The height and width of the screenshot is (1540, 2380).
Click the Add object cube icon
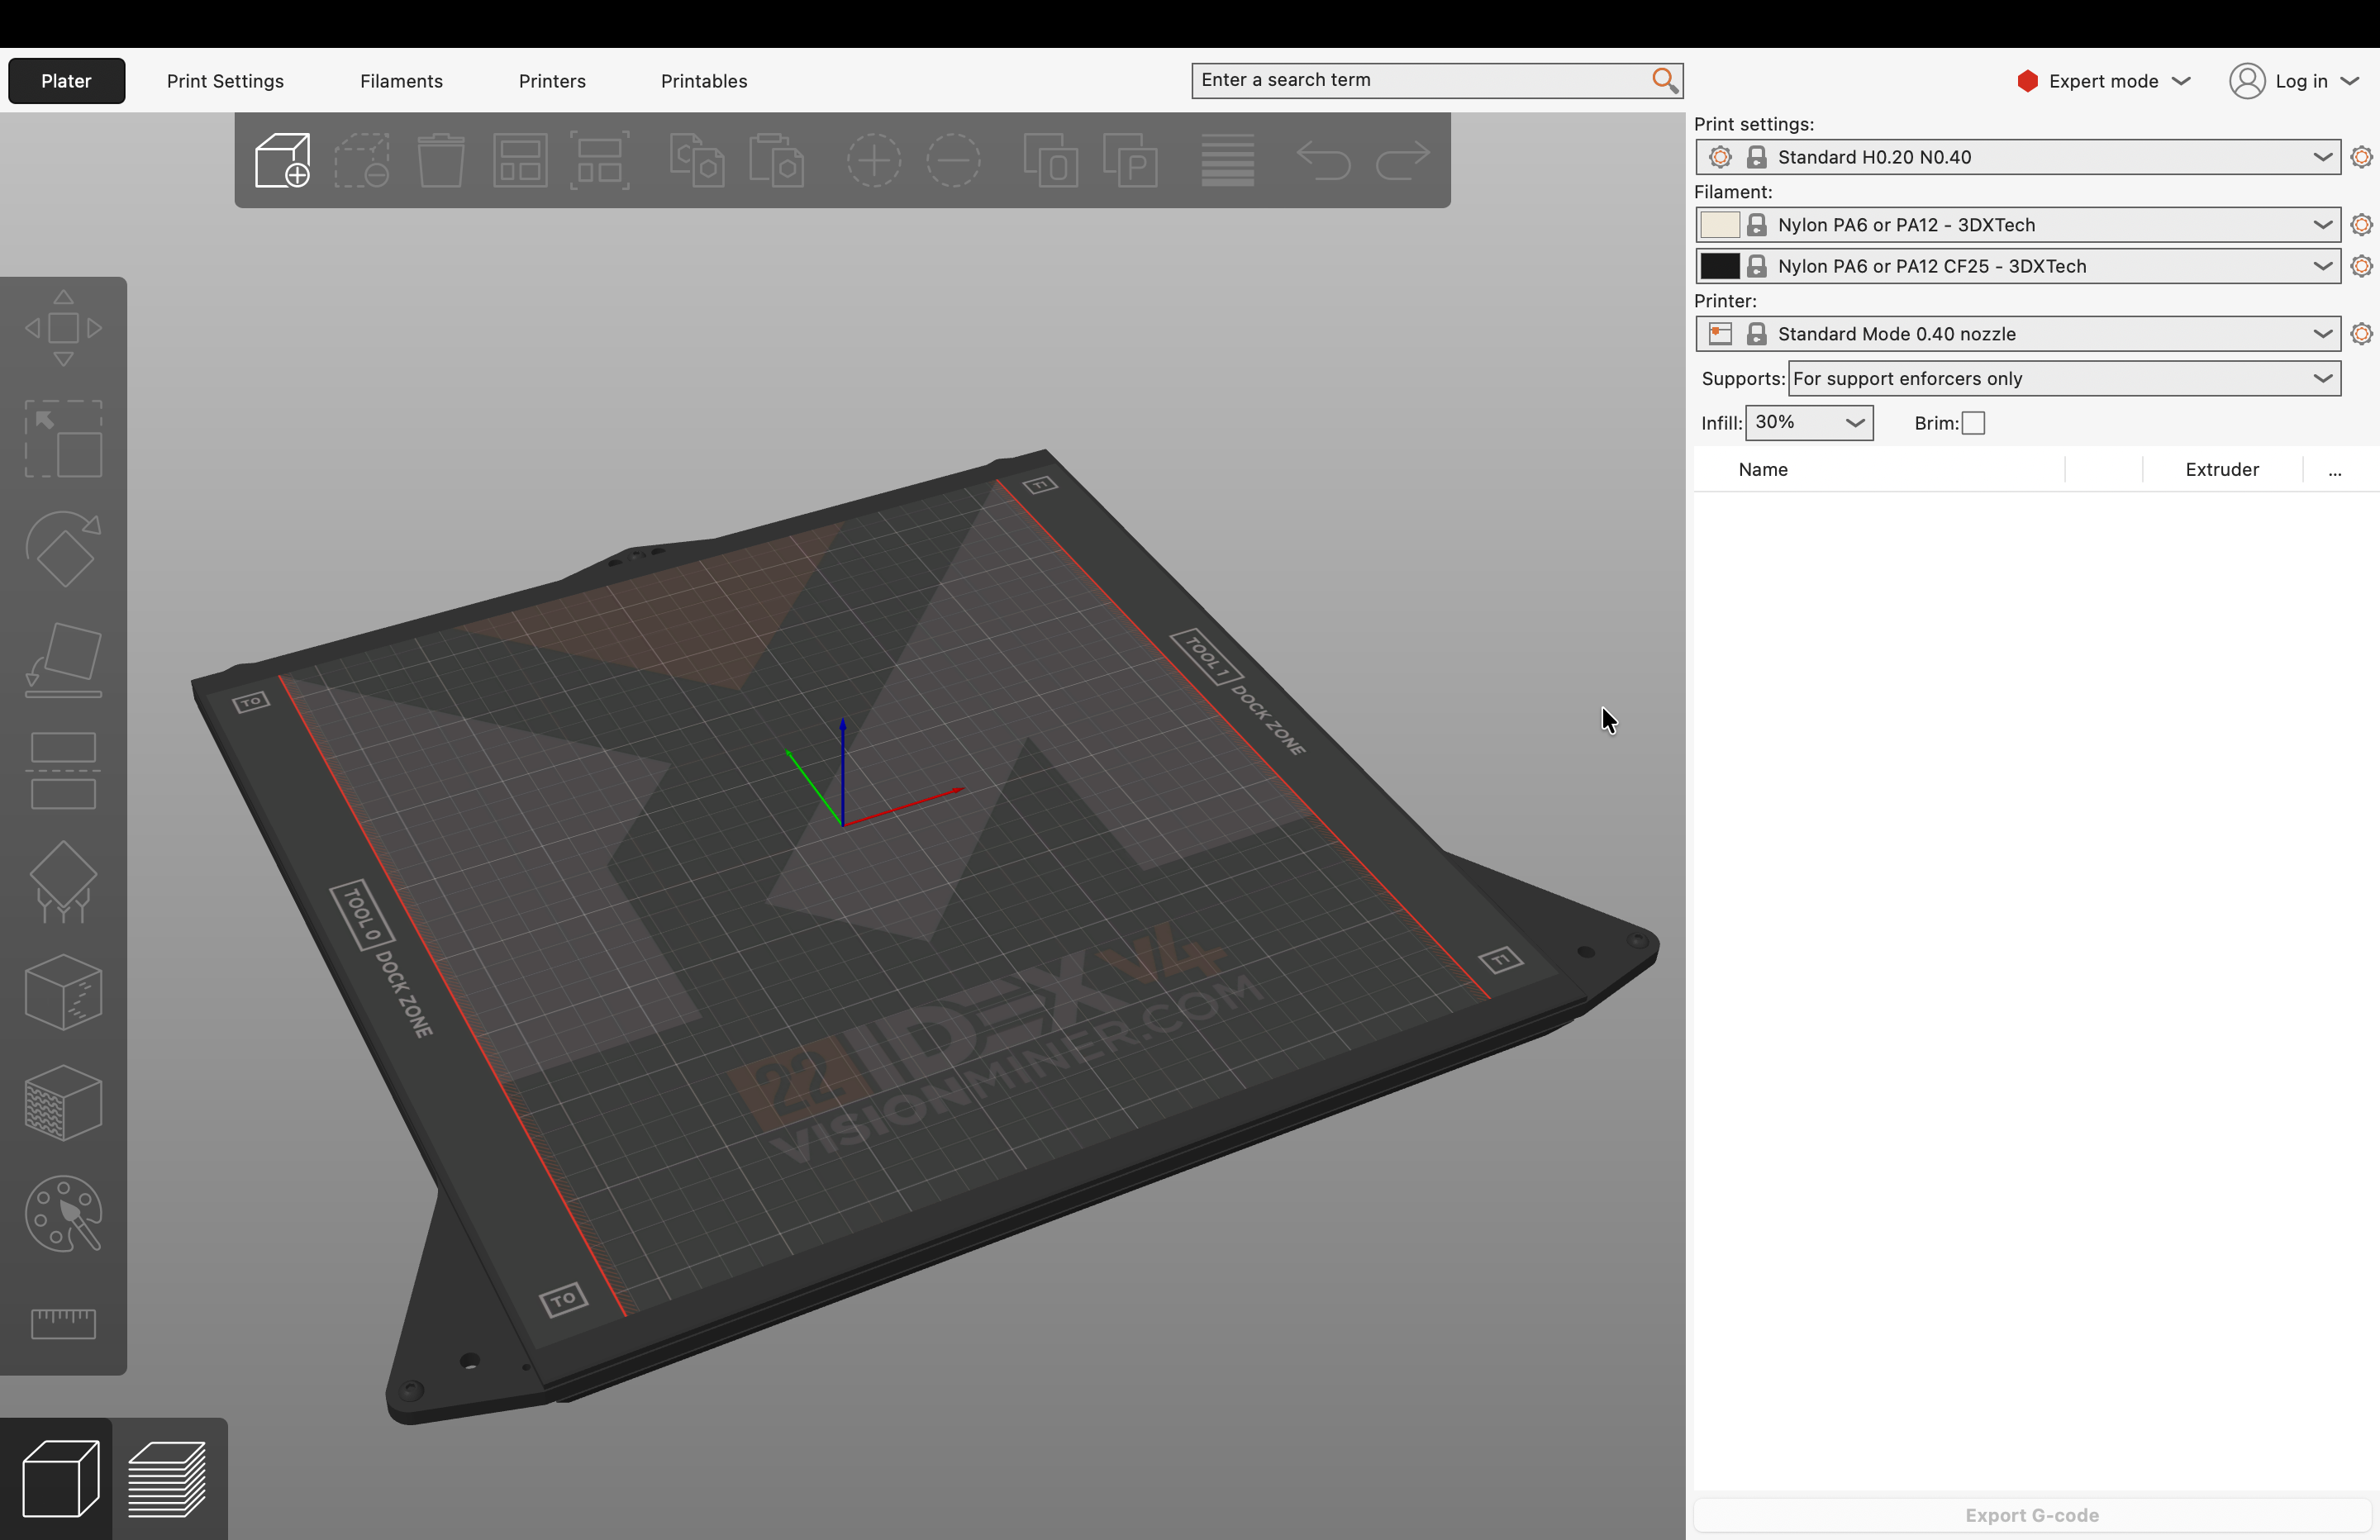click(282, 160)
